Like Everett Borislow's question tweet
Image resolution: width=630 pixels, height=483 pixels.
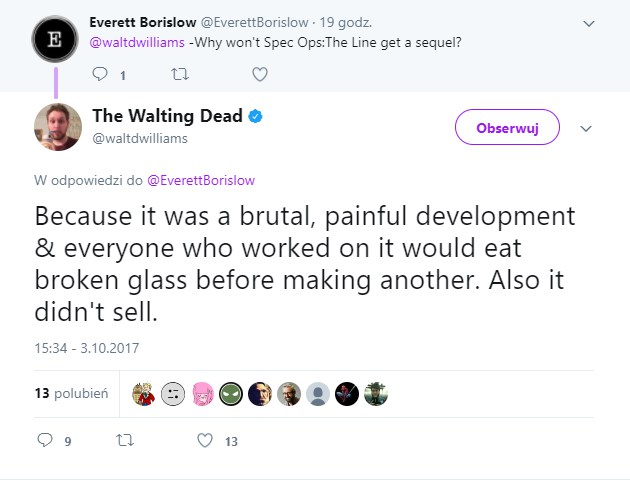click(x=259, y=74)
